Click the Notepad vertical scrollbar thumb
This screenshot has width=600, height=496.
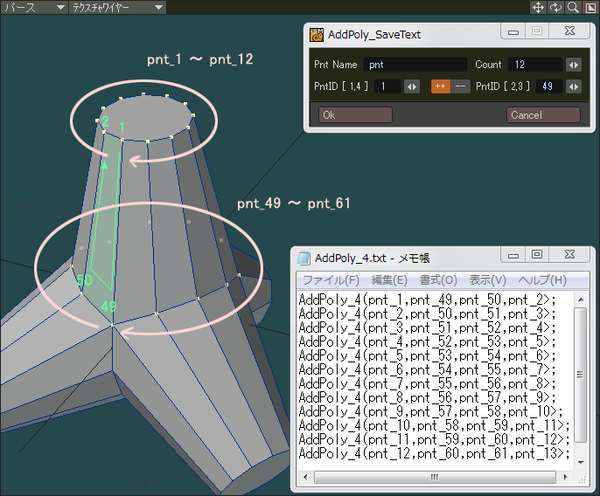pyautogui.click(x=580, y=374)
